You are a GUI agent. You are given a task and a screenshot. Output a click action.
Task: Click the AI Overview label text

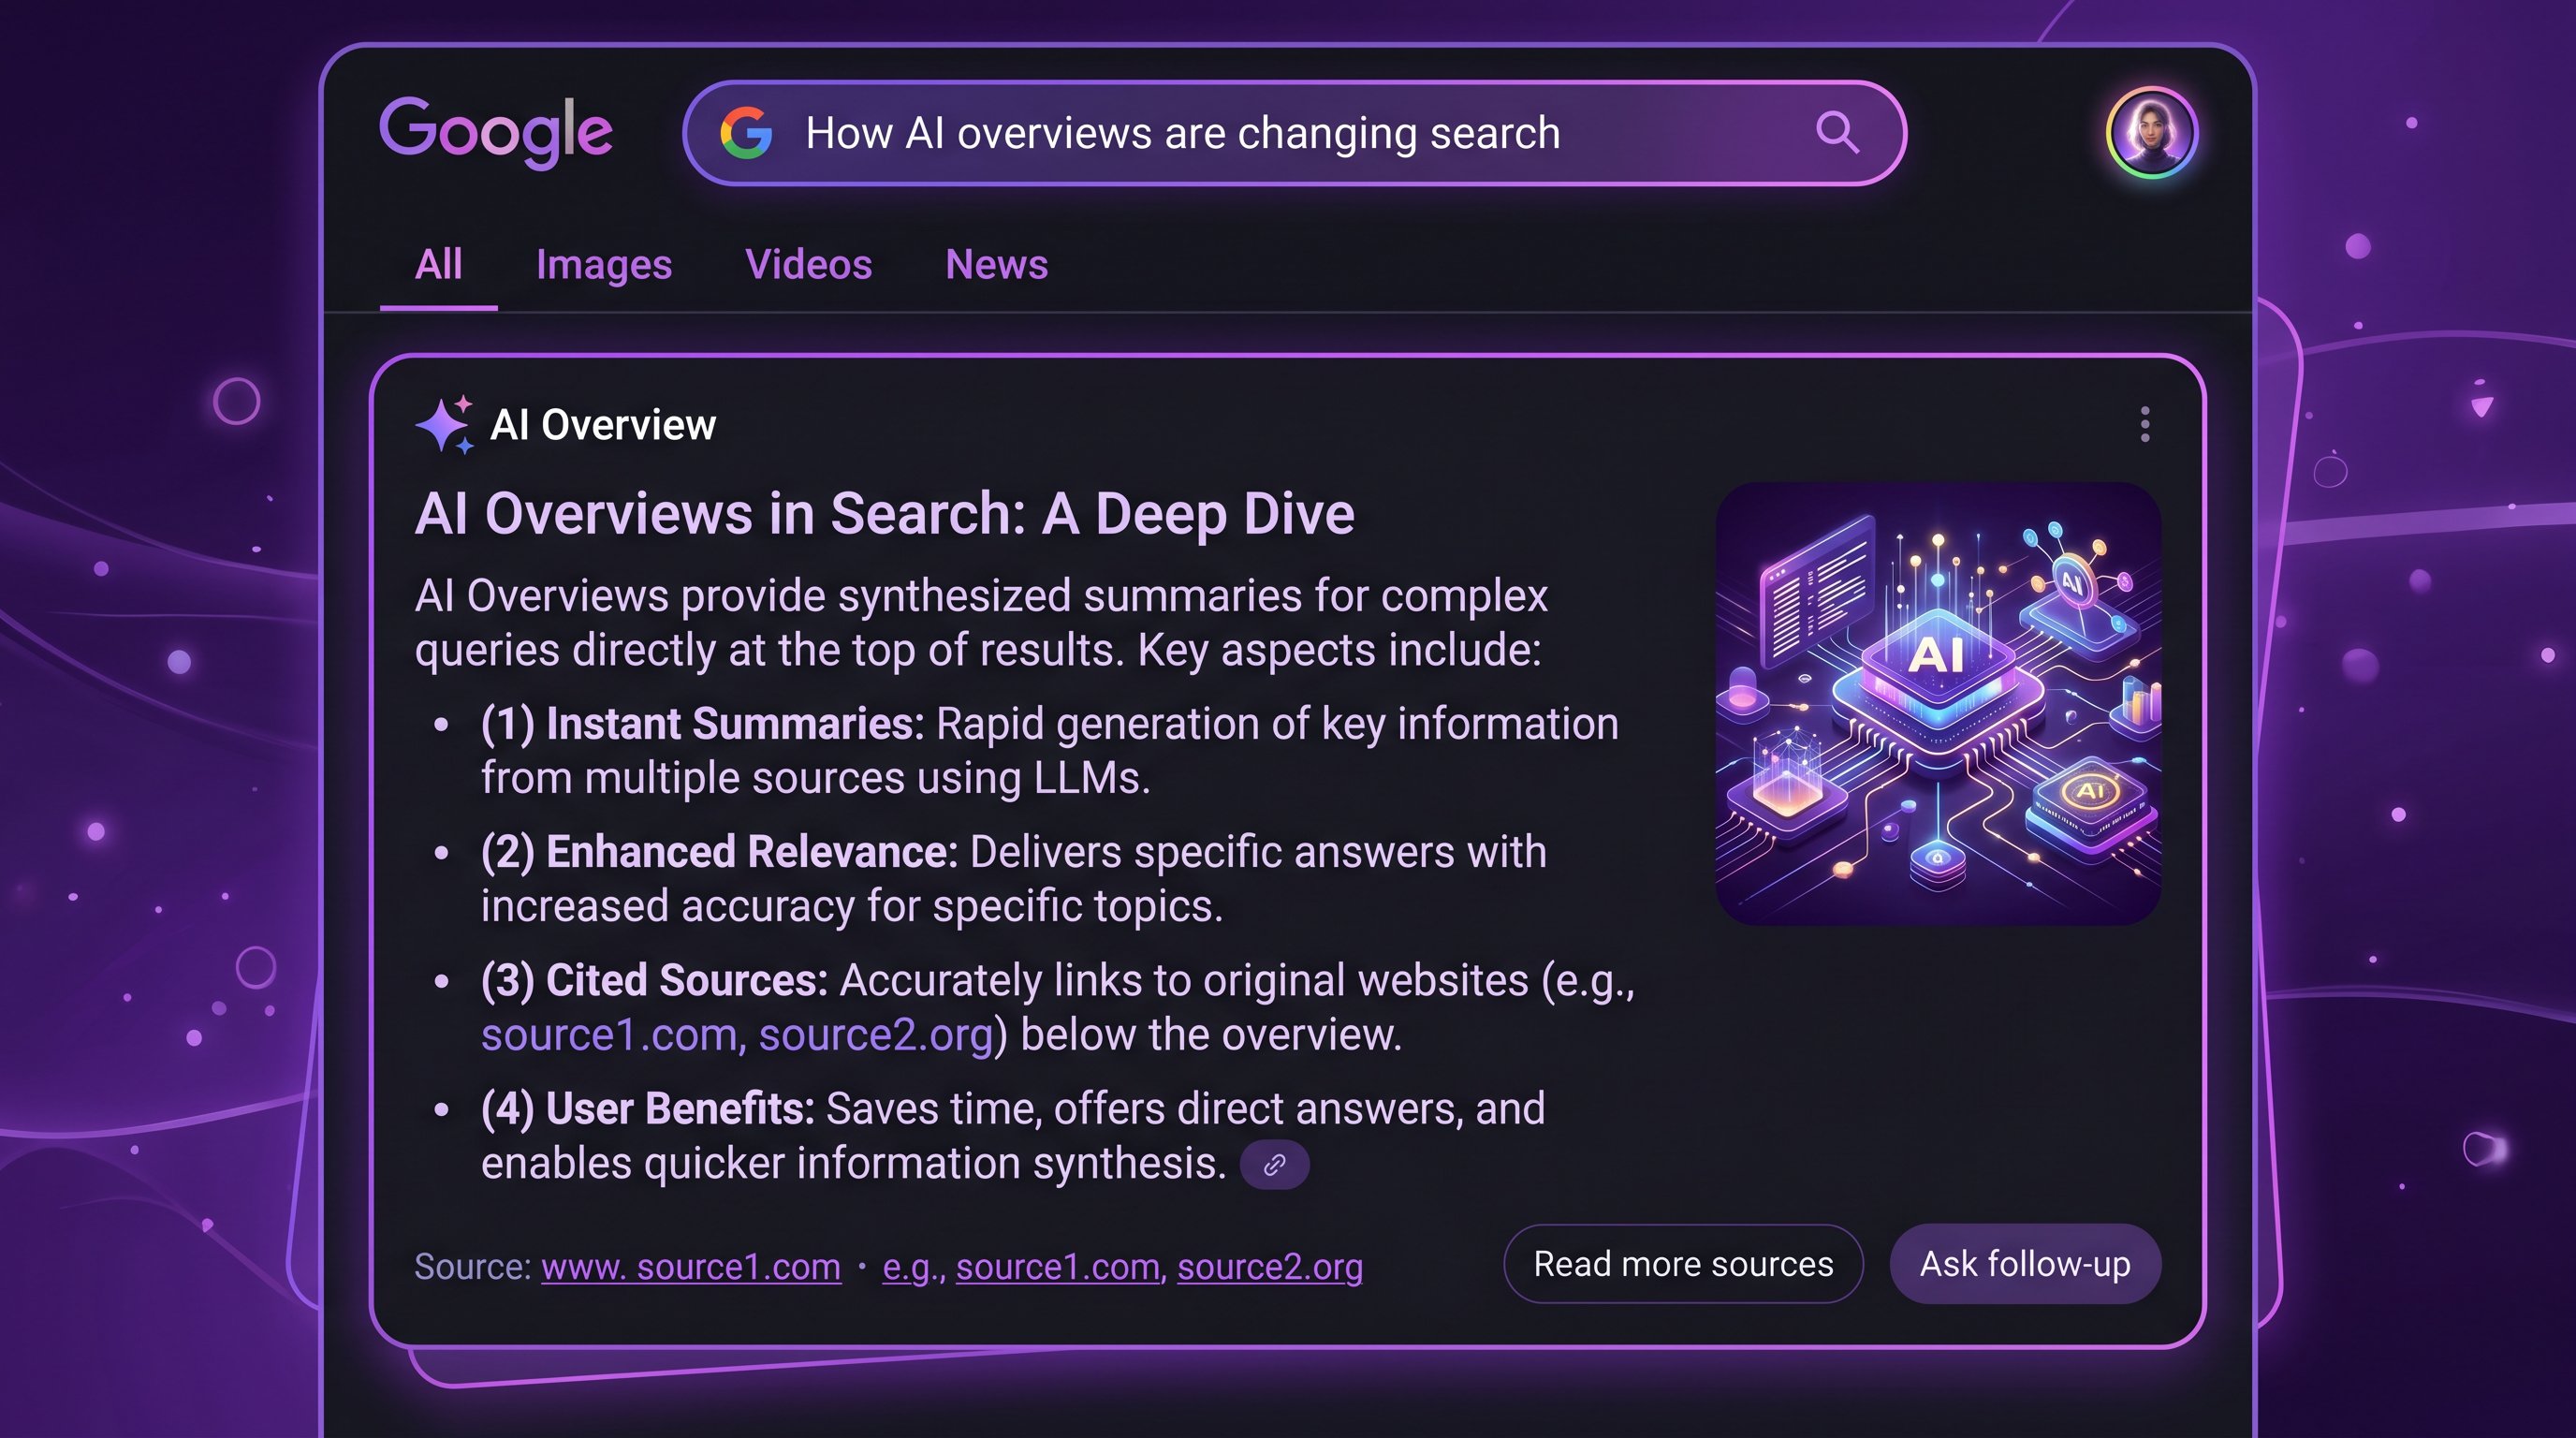pos(603,425)
